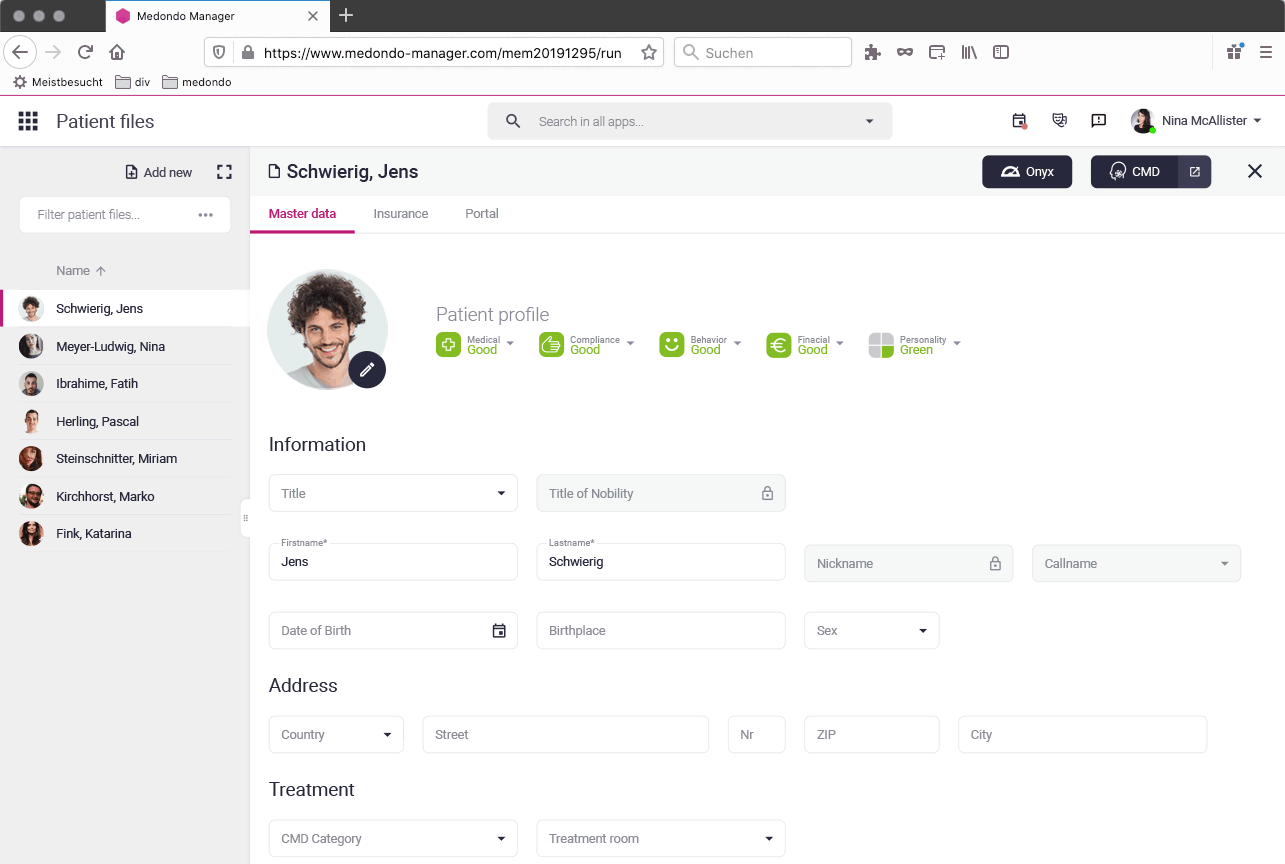Click the pencil icon on profile photo
This screenshot has width=1285, height=864.
[367, 370]
